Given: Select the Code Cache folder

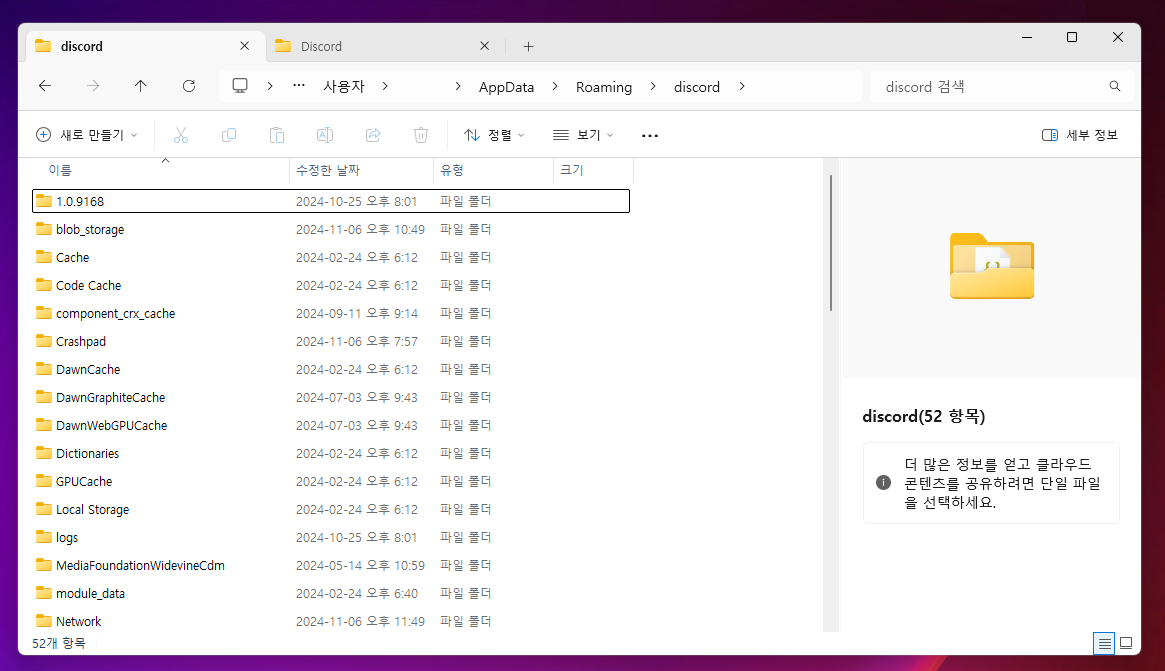Looking at the screenshot, I should 331,285.
